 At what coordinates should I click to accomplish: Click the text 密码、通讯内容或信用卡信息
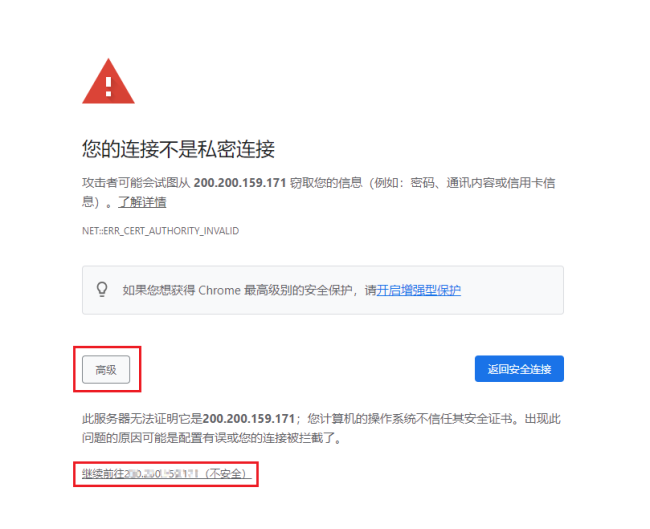point(483,183)
